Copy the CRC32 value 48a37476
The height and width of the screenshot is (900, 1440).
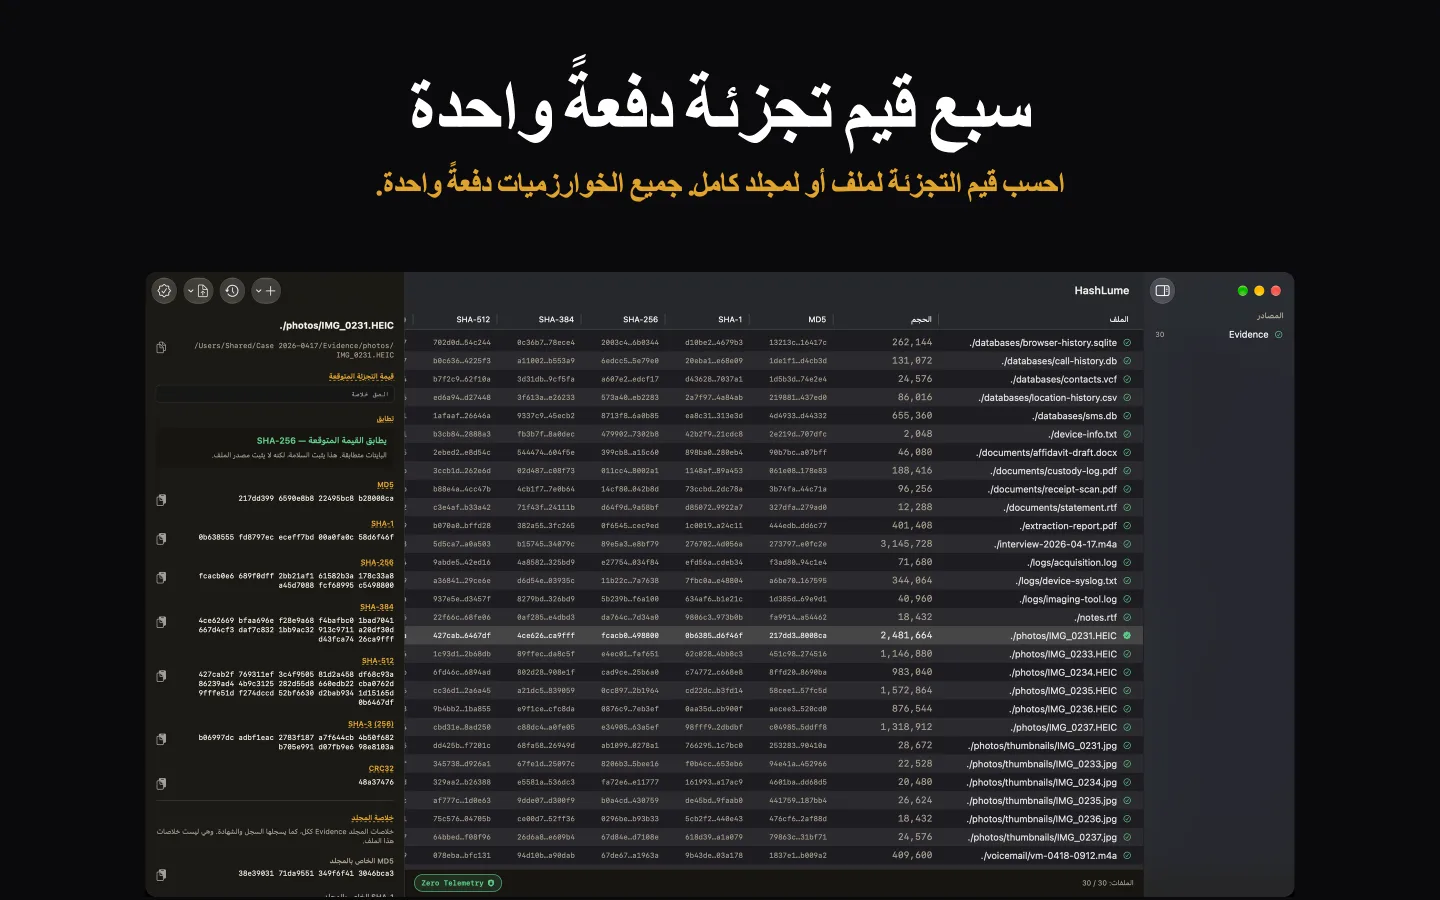(x=161, y=782)
